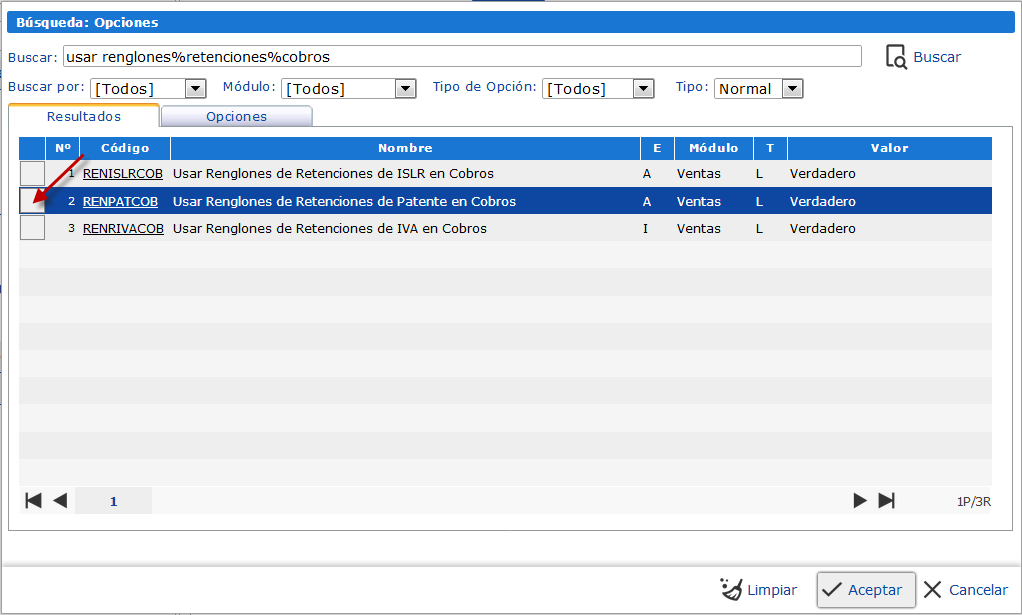1022x615 pixels.
Task: Go to the next results page
Action: 860,500
